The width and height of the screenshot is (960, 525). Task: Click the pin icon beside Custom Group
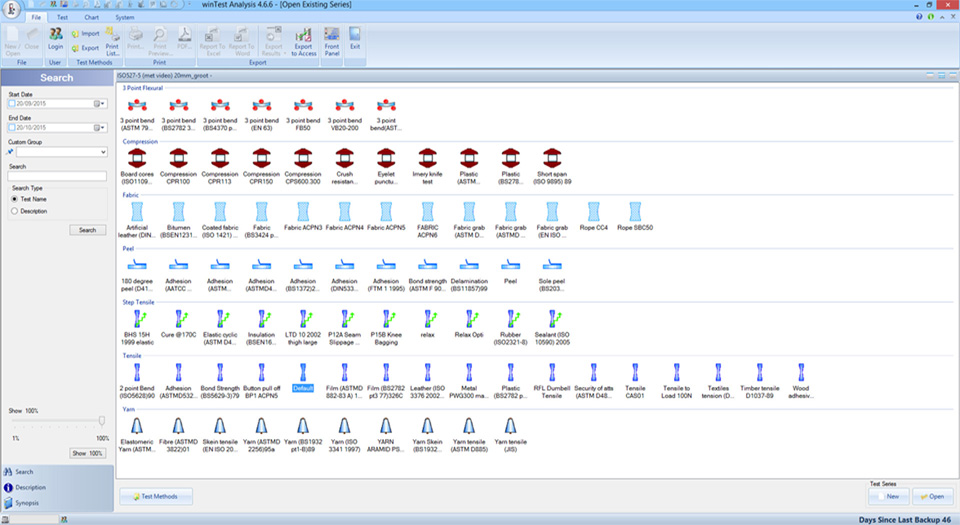[10, 152]
